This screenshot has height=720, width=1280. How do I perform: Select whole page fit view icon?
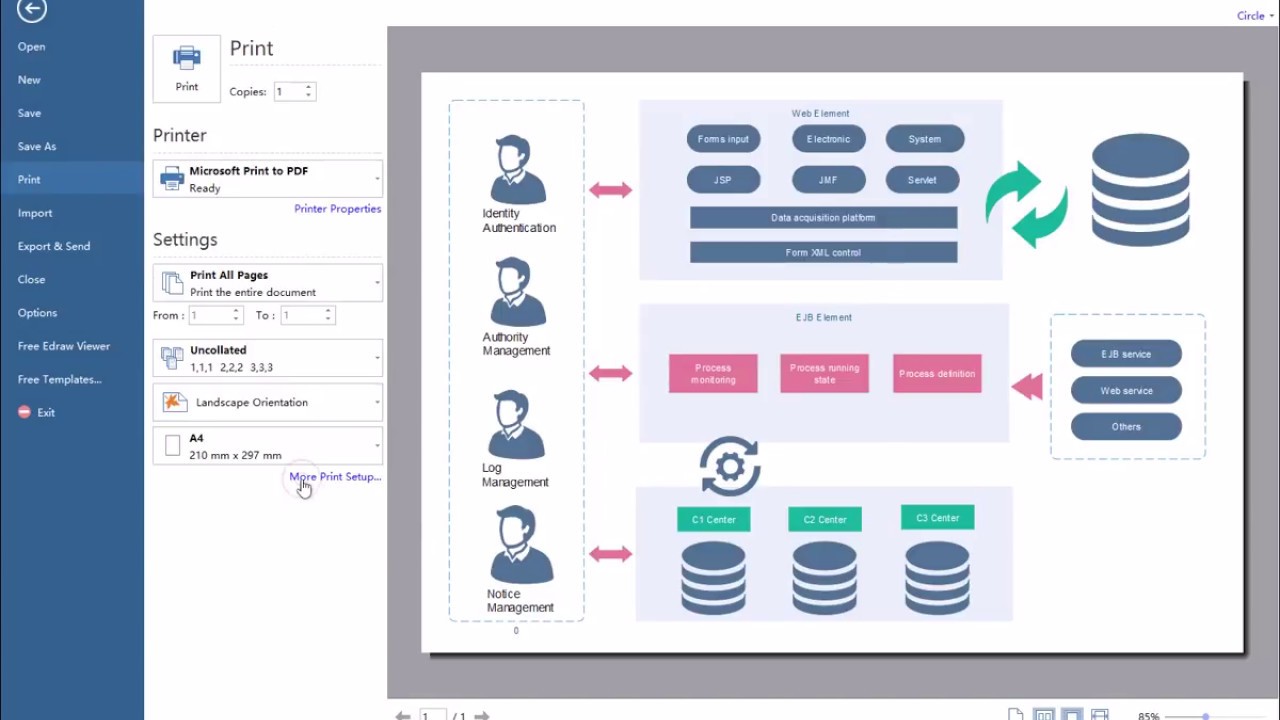(1071, 715)
